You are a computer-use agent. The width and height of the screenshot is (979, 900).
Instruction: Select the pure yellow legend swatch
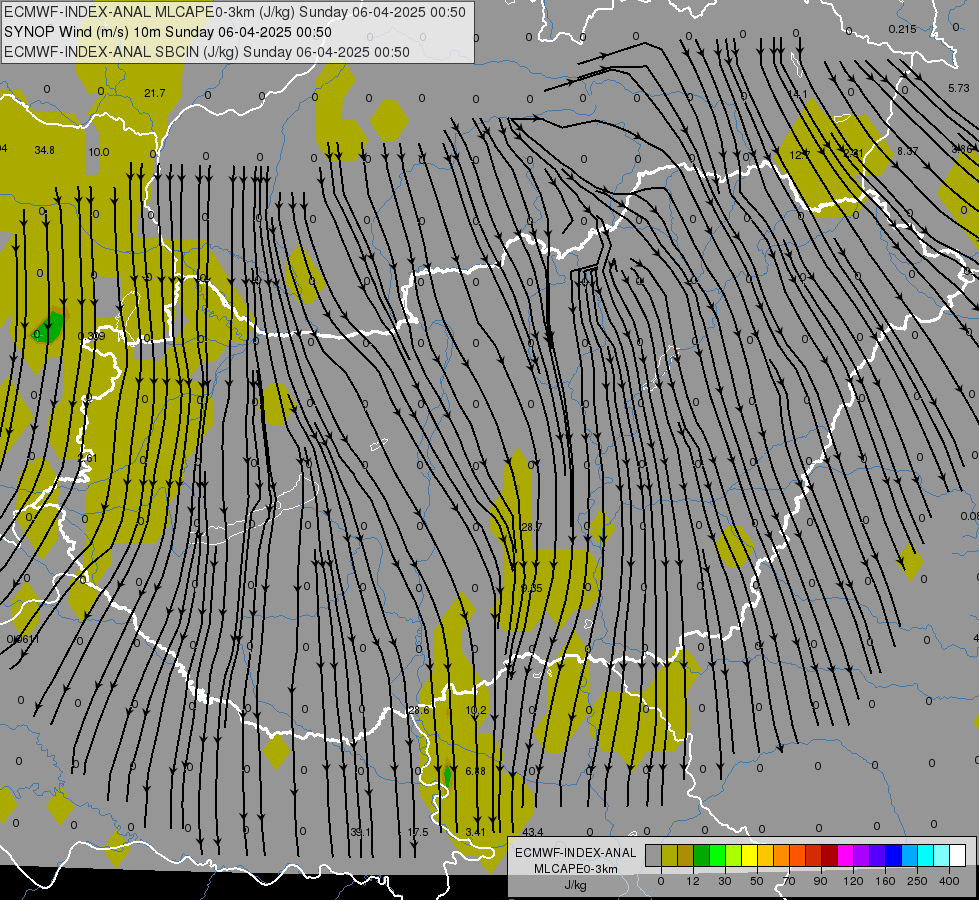click(x=749, y=855)
